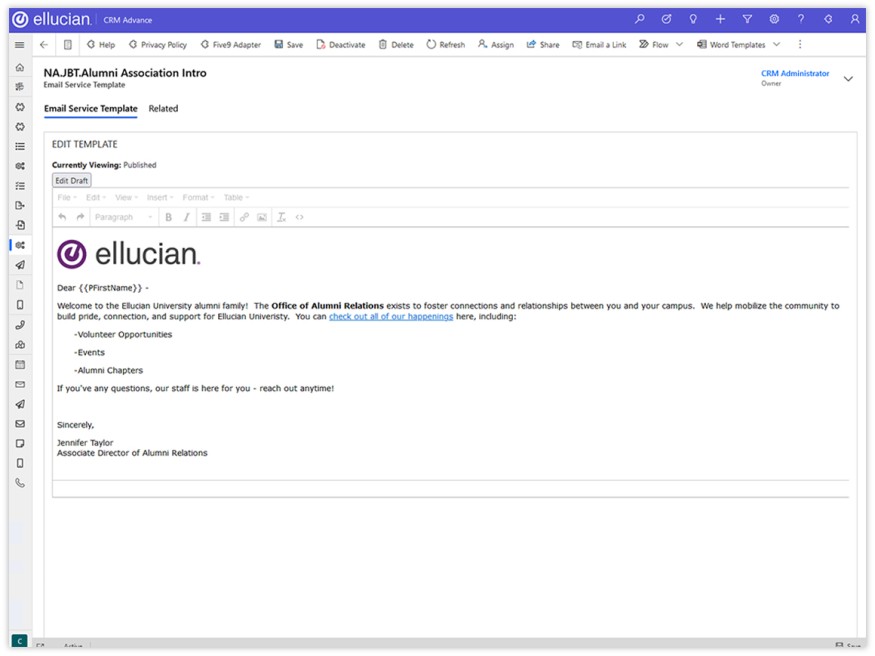Click into the template body text area
875x656 pixels.
point(451,354)
